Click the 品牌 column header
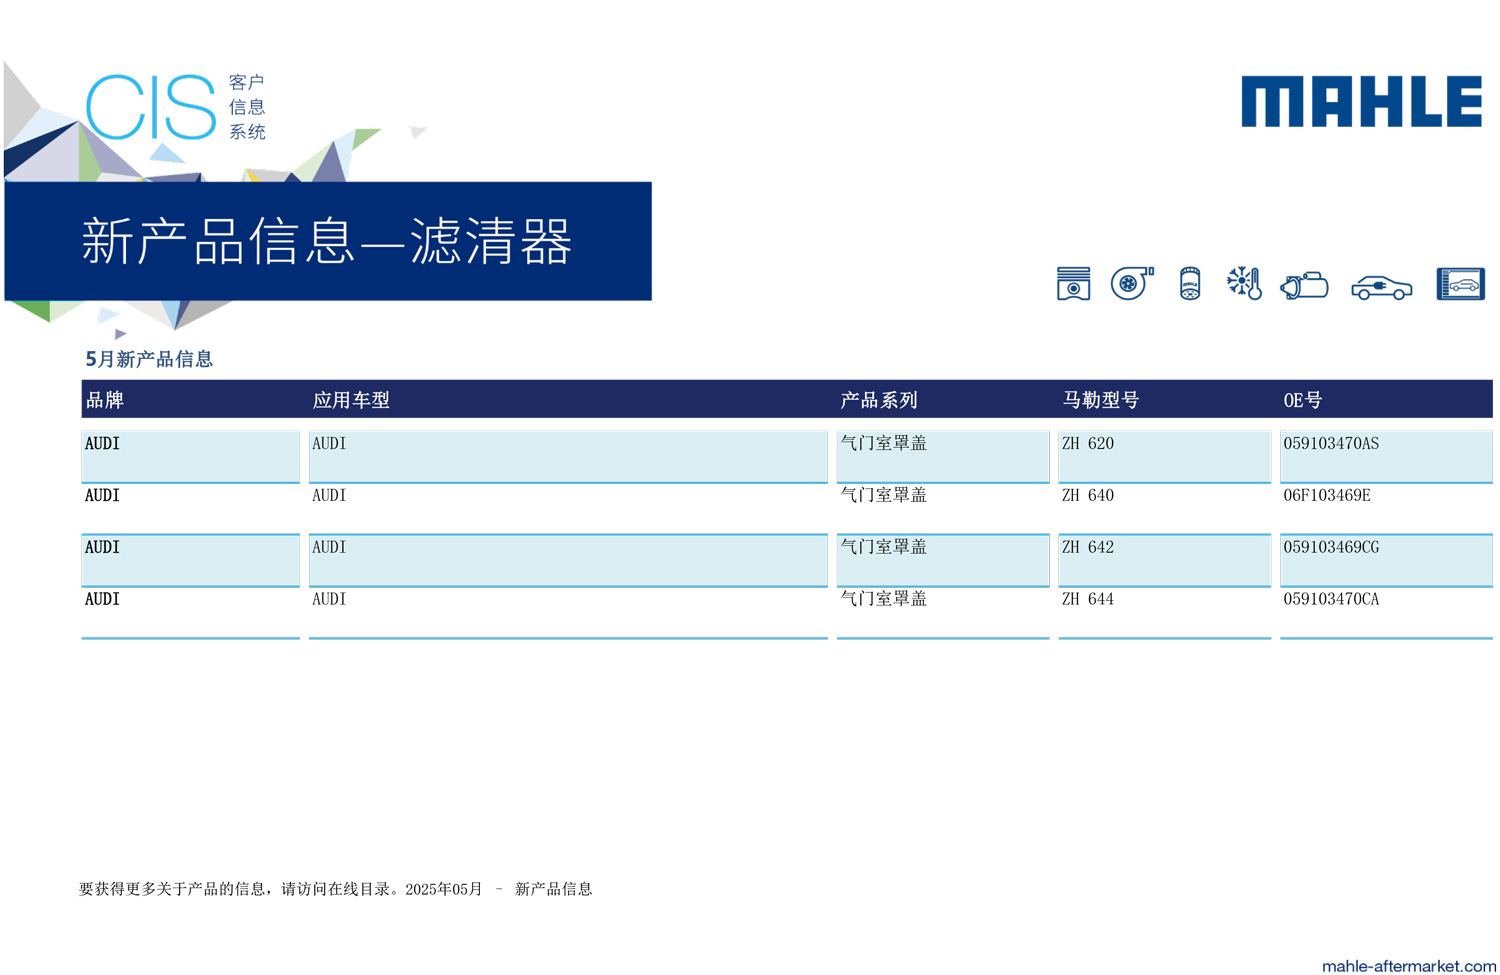The height and width of the screenshot is (975, 1500). point(105,400)
